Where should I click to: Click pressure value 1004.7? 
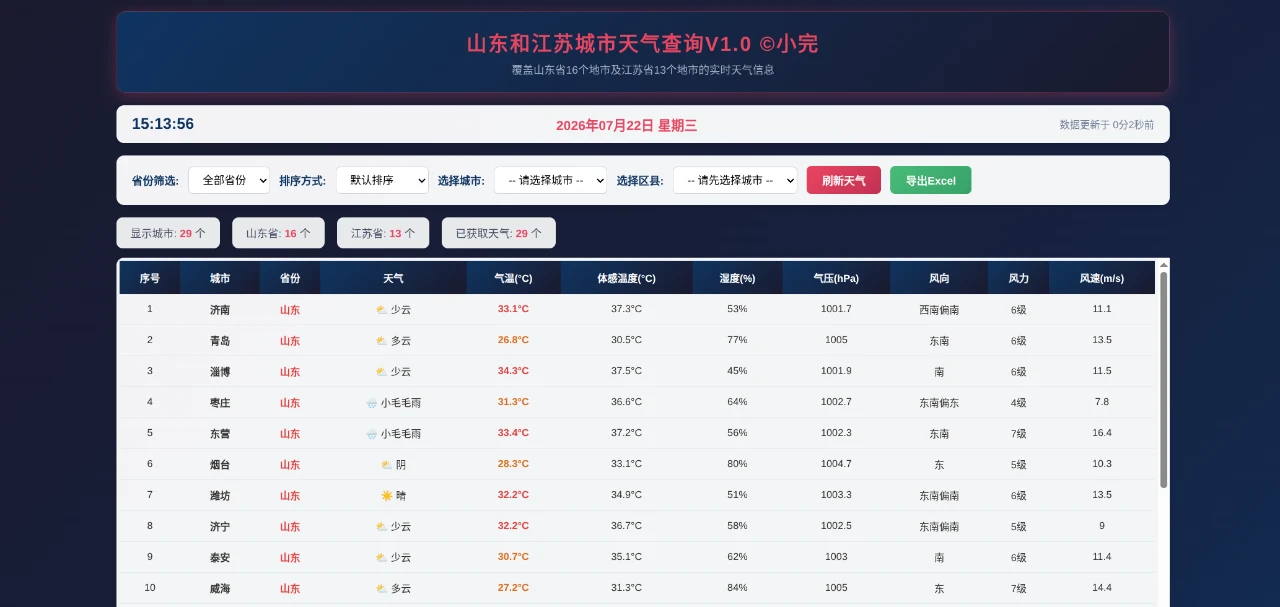click(x=836, y=464)
